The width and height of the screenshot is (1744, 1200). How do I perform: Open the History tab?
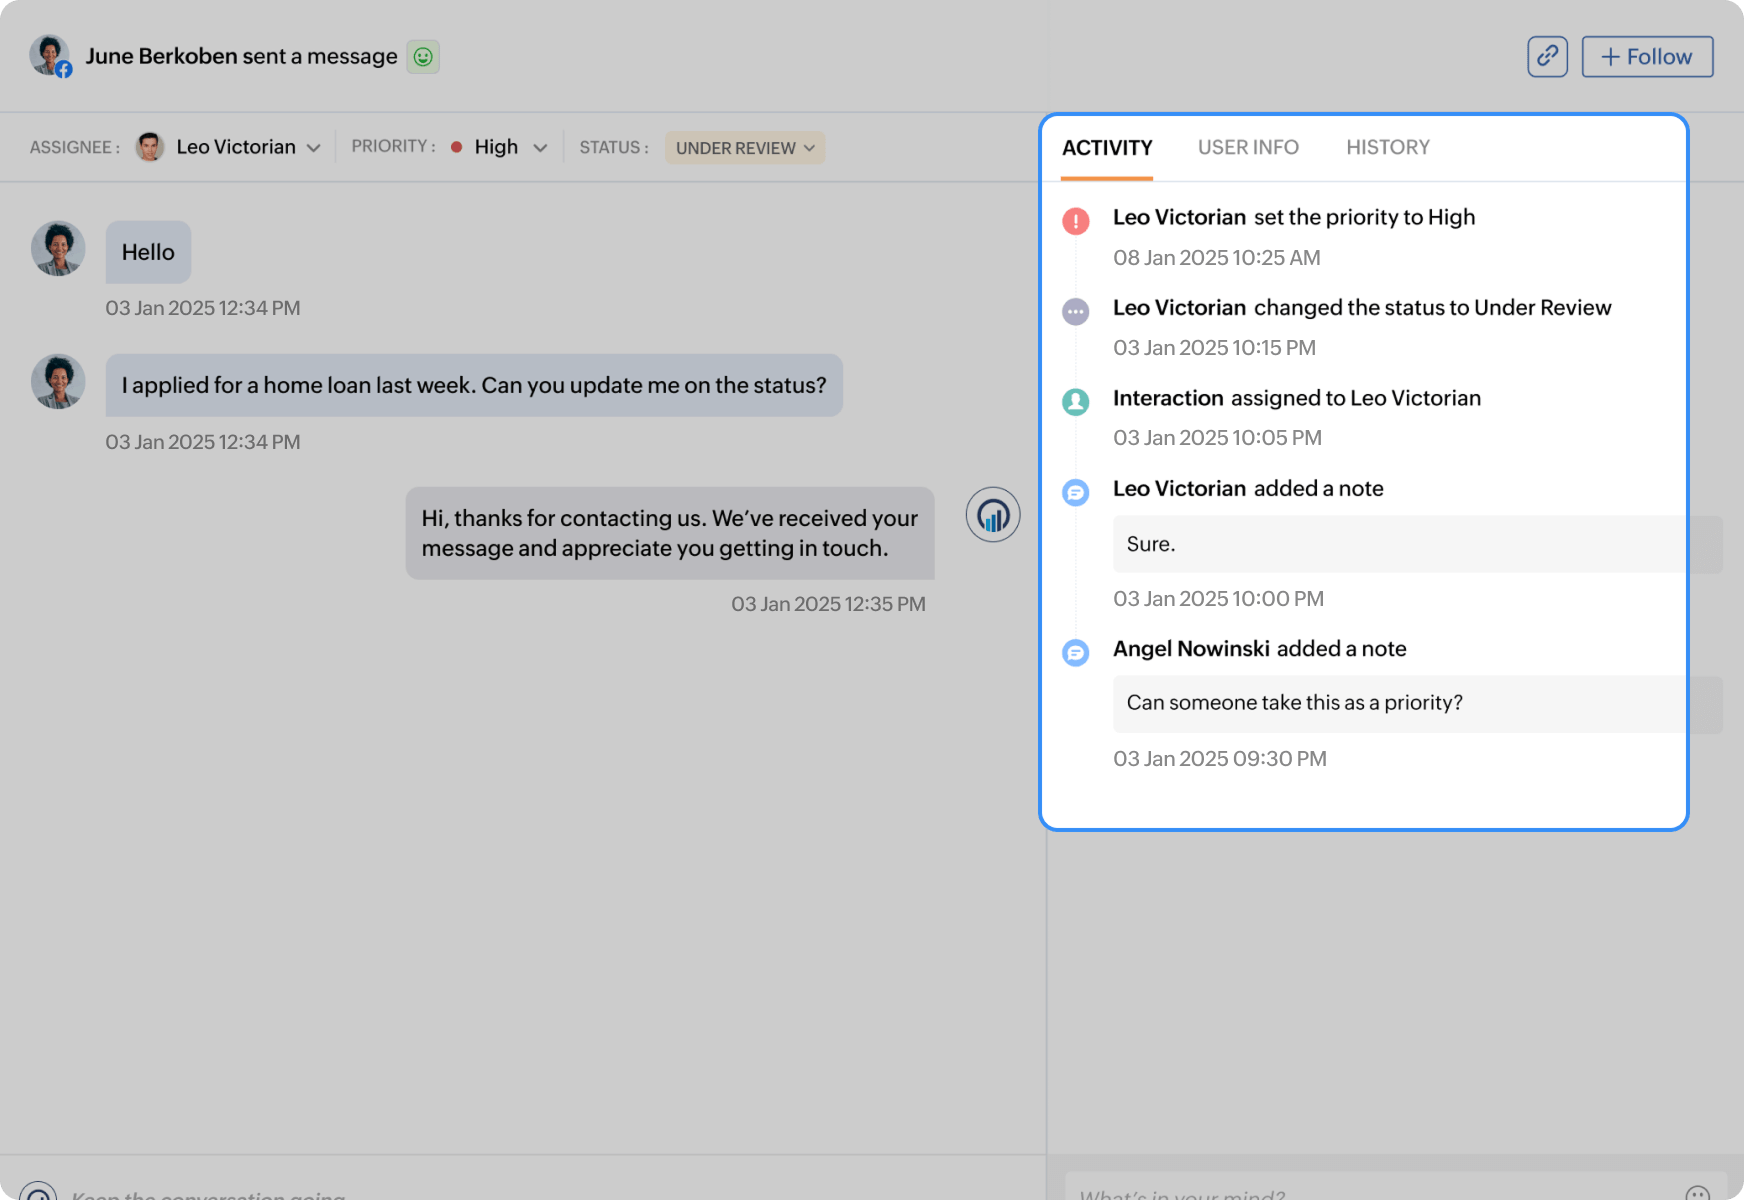point(1387,148)
